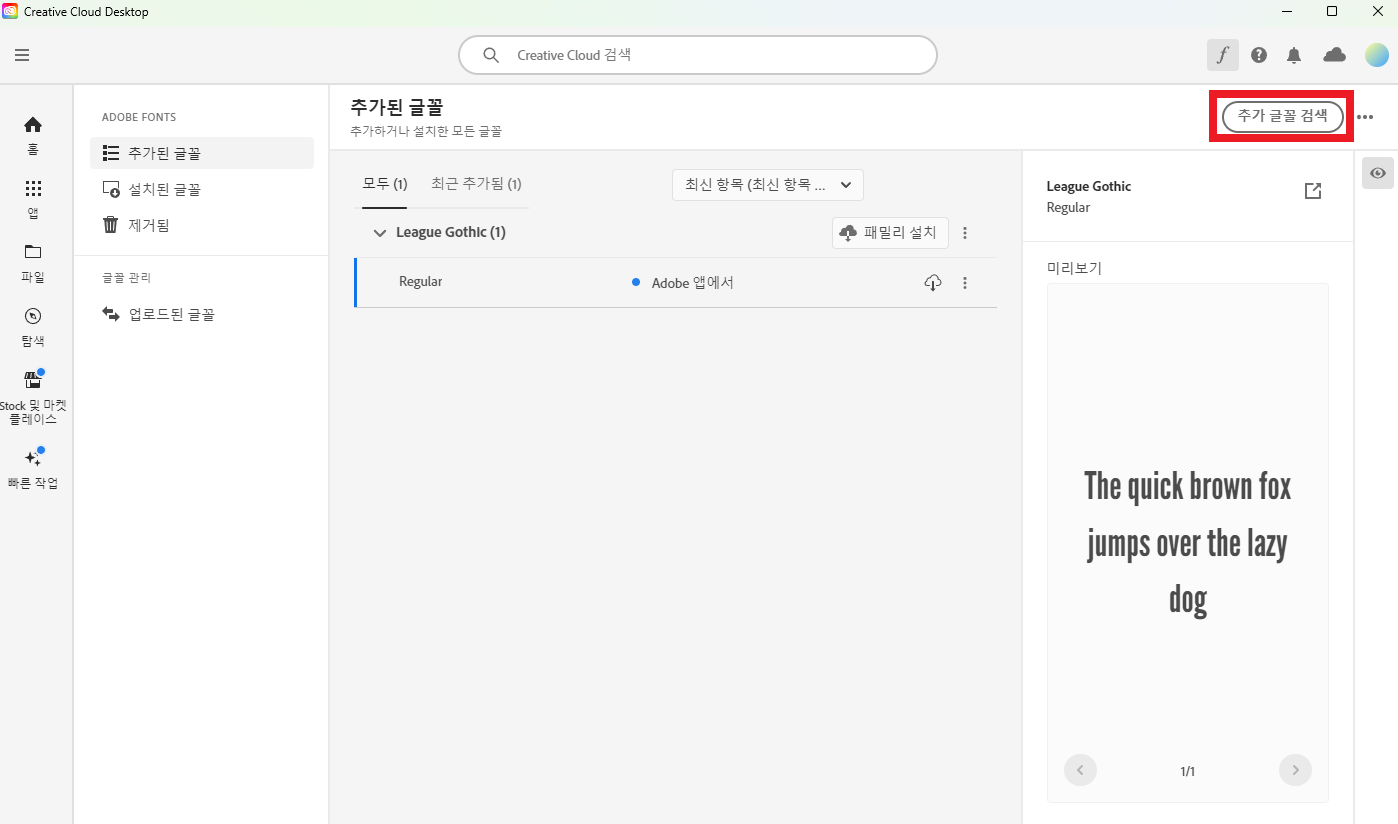Open Files (파일) in sidebar

(x=33, y=262)
